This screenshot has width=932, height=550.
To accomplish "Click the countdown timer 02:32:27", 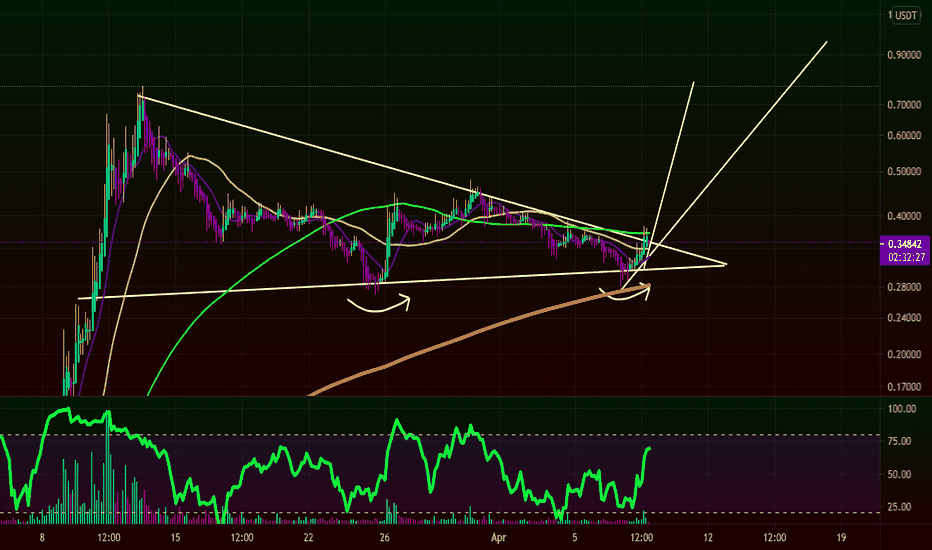I will pyautogui.click(x=906, y=257).
